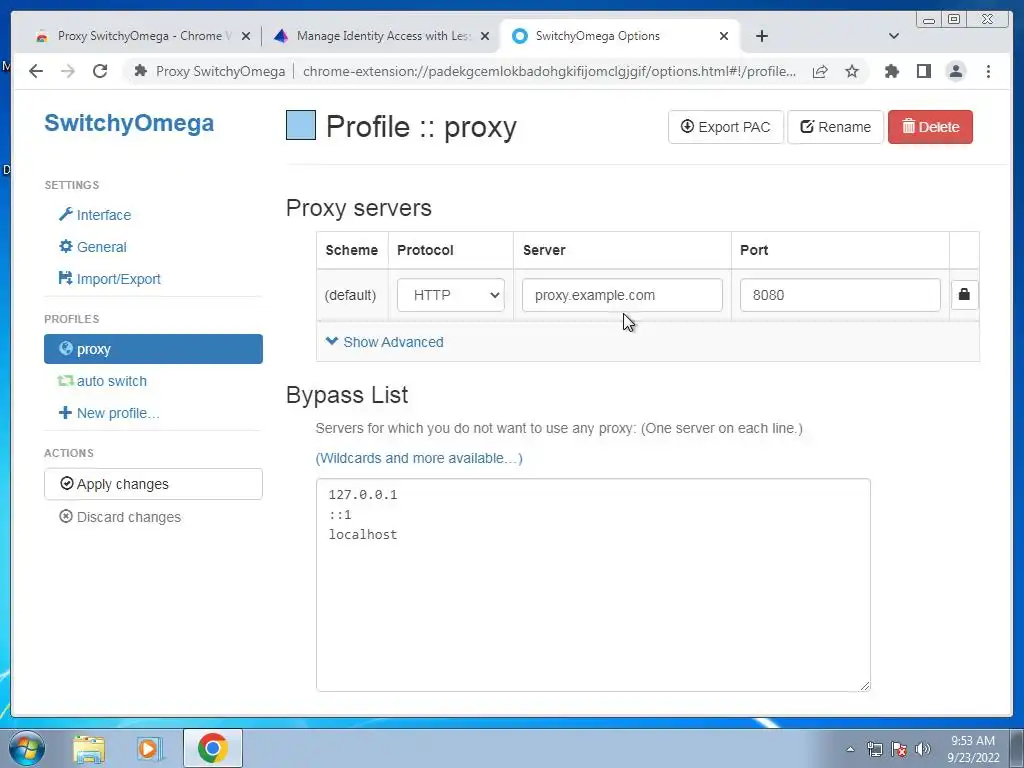The image size is (1024, 768).
Task: Reload the current page
Action: (100, 71)
